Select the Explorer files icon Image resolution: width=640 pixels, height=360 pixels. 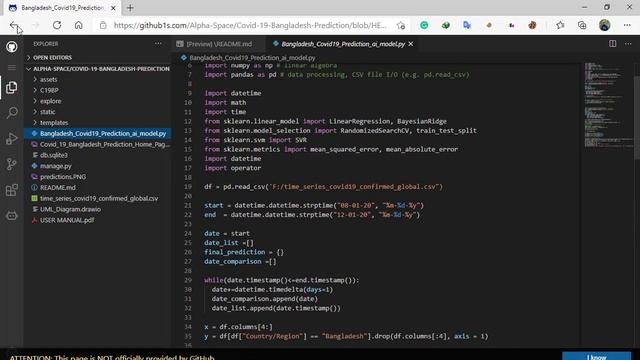(x=11, y=87)
